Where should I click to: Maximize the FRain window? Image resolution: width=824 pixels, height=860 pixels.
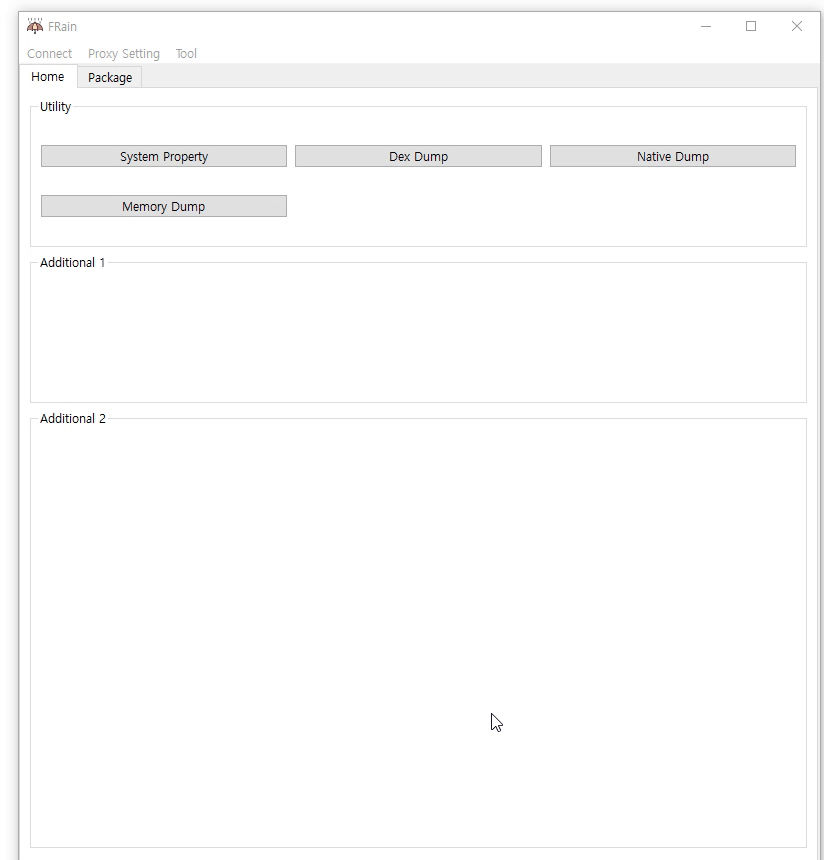pos(751,26)
